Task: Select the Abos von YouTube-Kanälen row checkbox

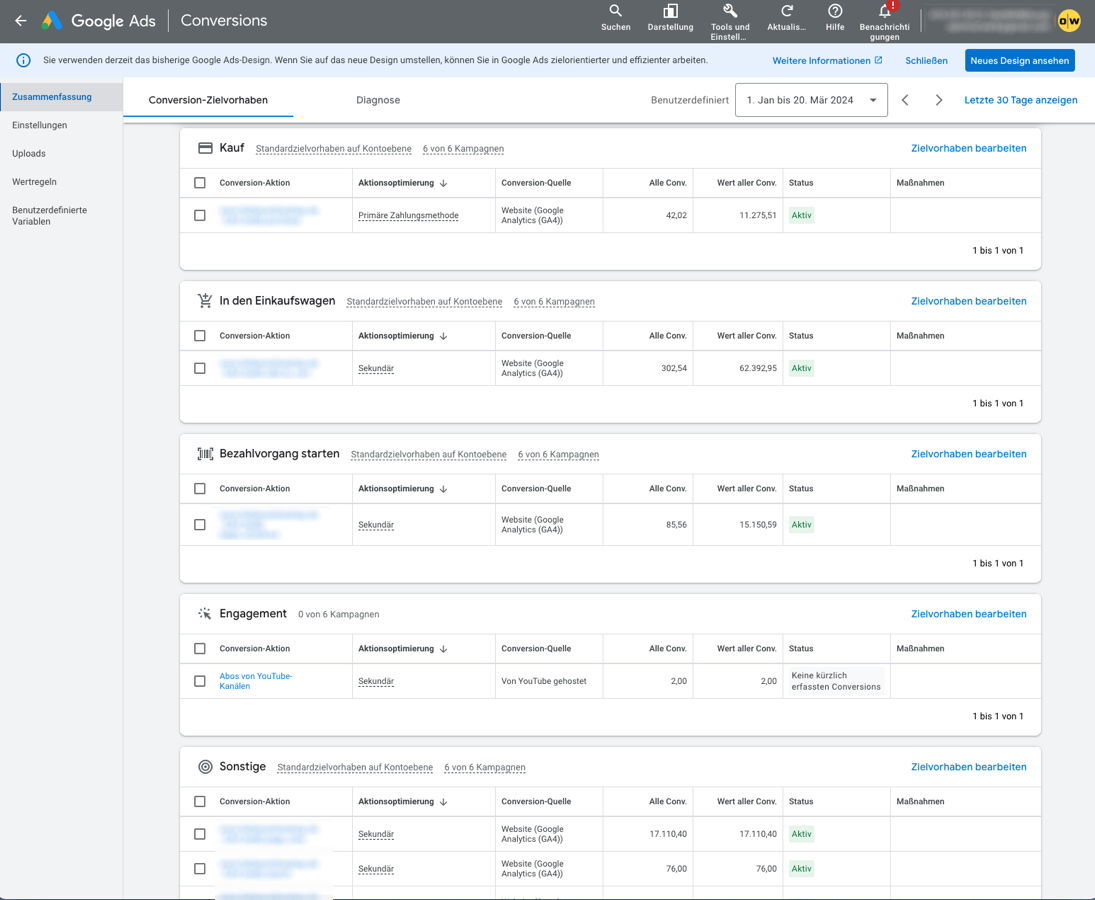Action: coord(200,681)
